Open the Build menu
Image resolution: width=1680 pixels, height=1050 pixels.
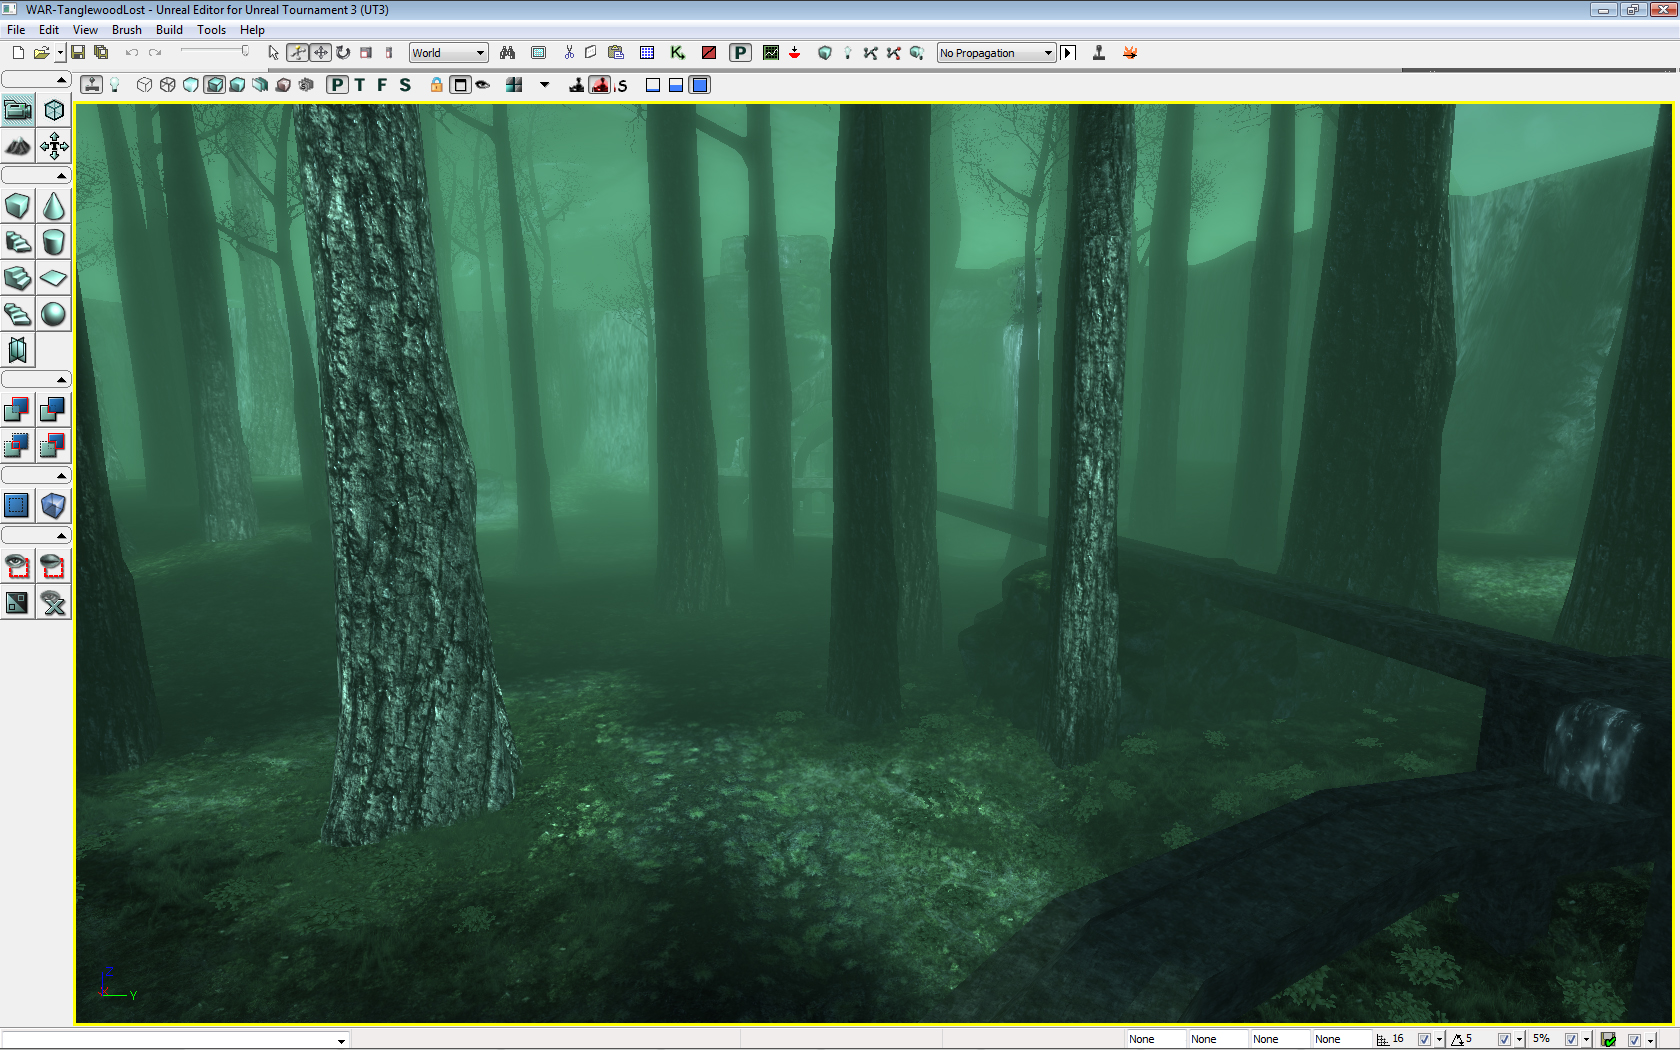click(x=169, y=30)
